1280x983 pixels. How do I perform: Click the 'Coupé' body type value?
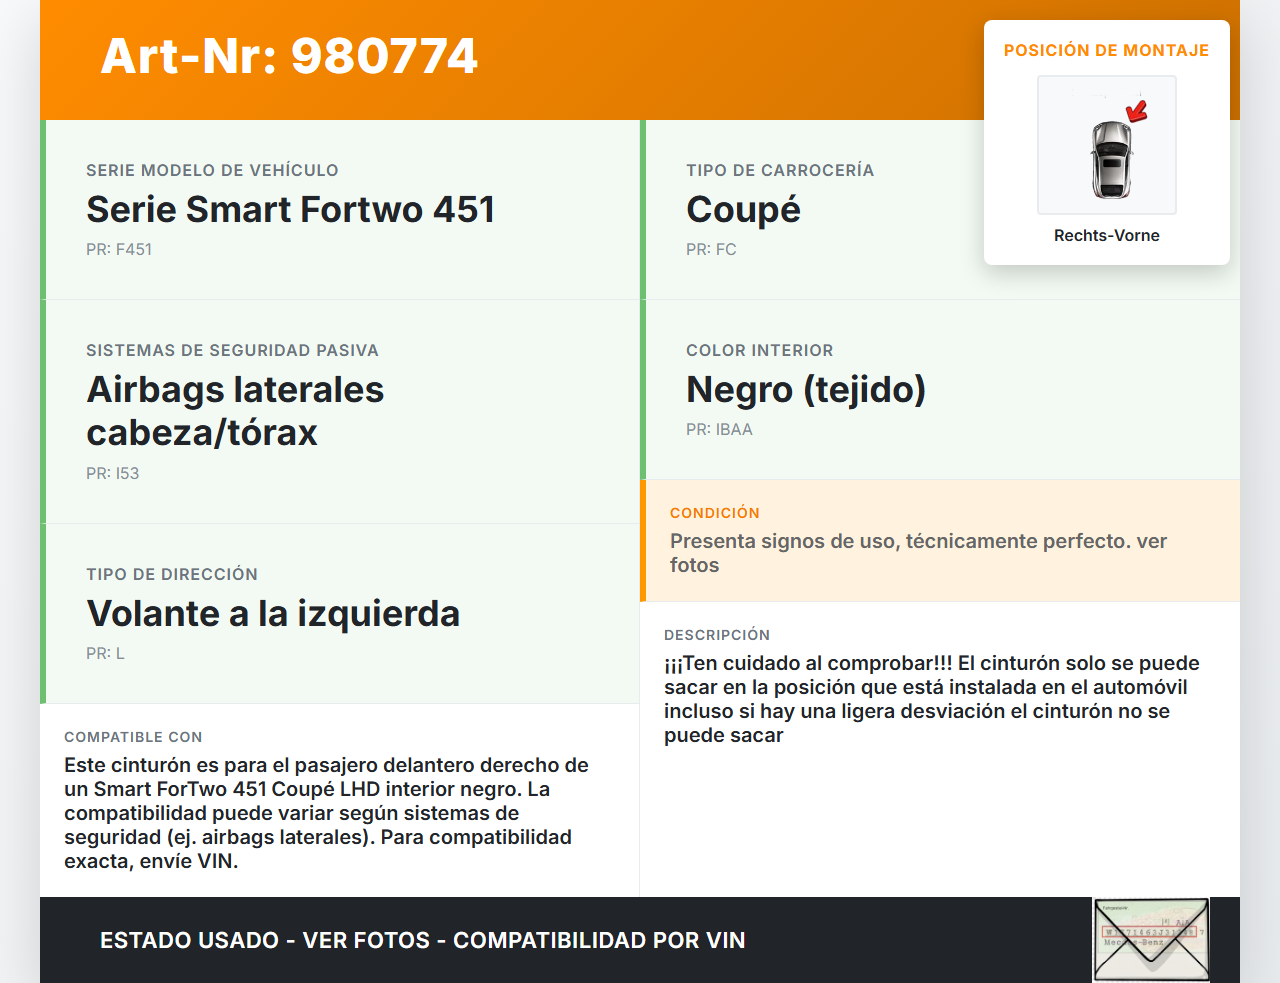pos(743,209)
